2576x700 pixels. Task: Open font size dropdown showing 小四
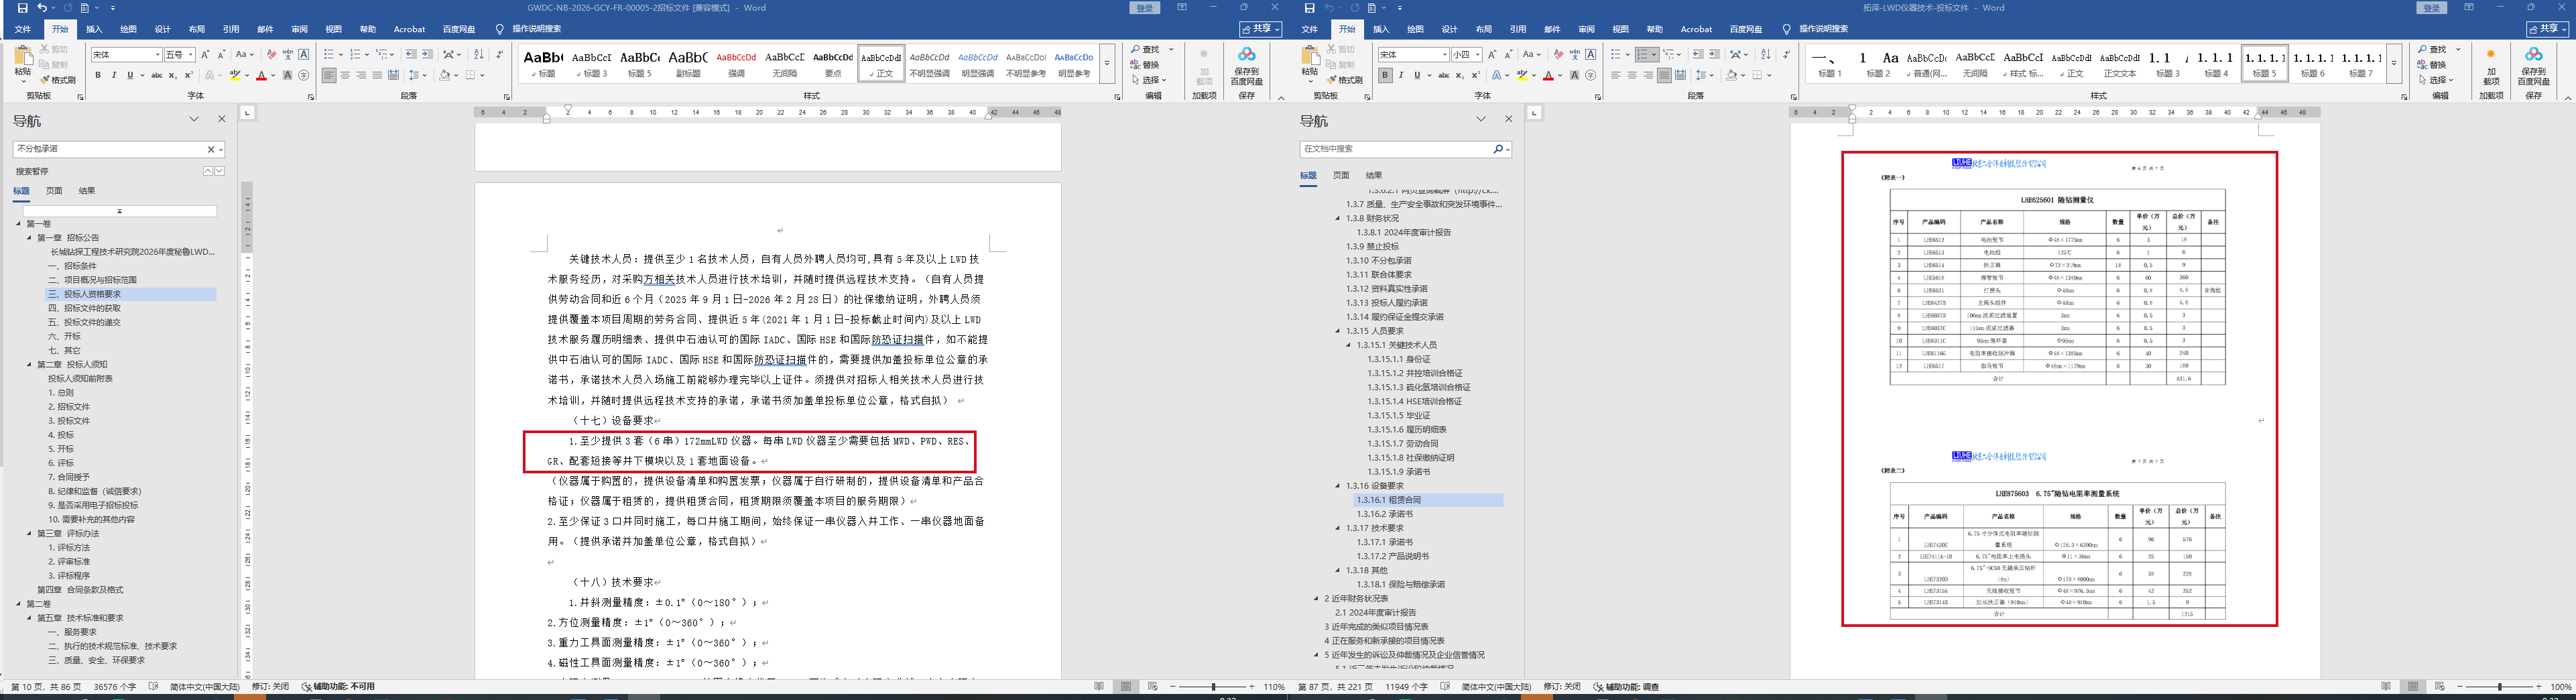click(x=1478, y=55)
